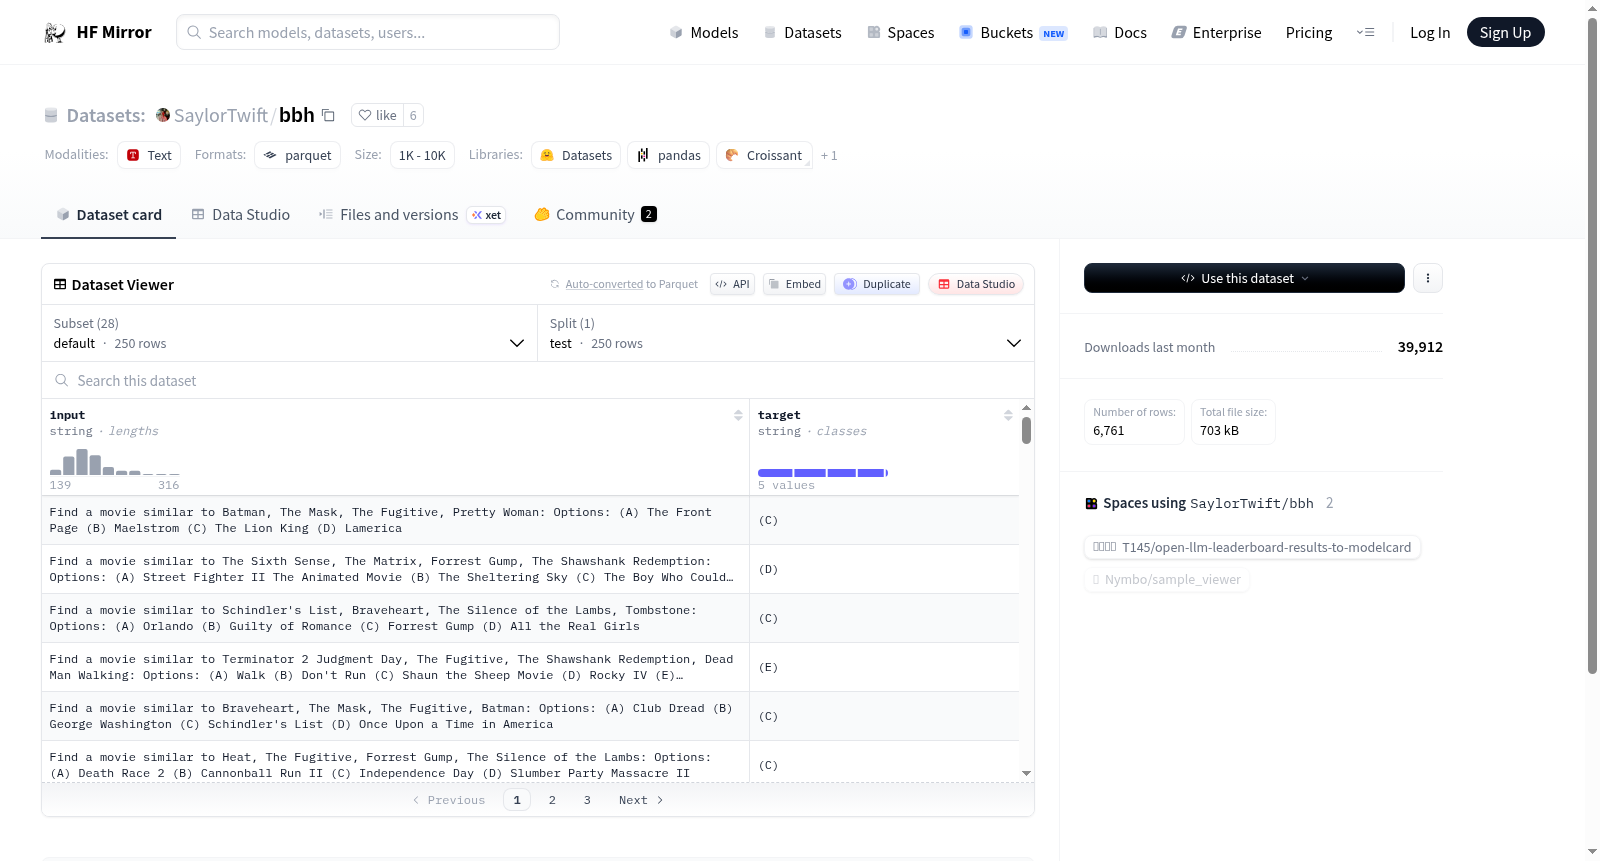The width and height of the screenshot is (1600, 861).
Task: Filter by the parquet format tag
Action: [x=298, y=155]
